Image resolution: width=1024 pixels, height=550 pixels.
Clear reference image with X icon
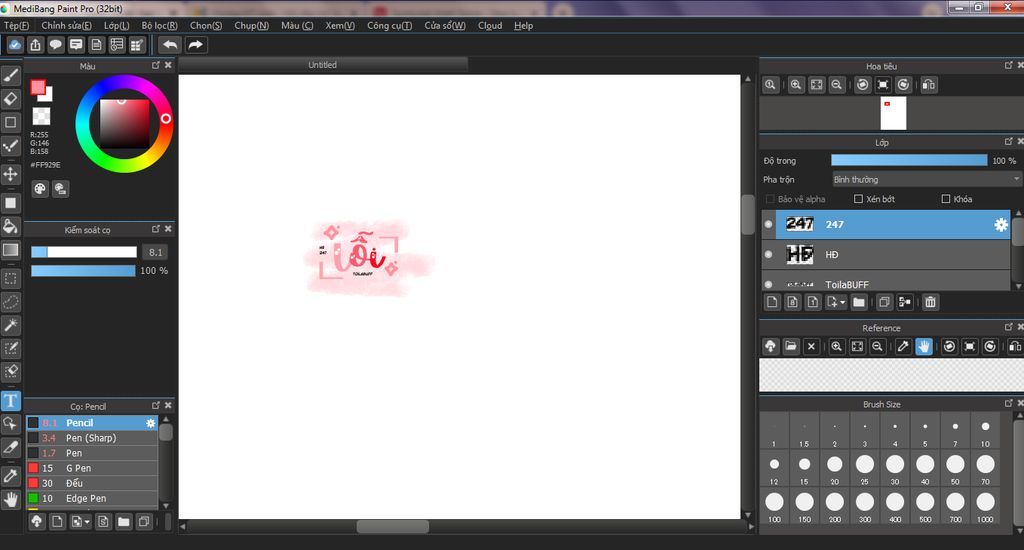811,346
